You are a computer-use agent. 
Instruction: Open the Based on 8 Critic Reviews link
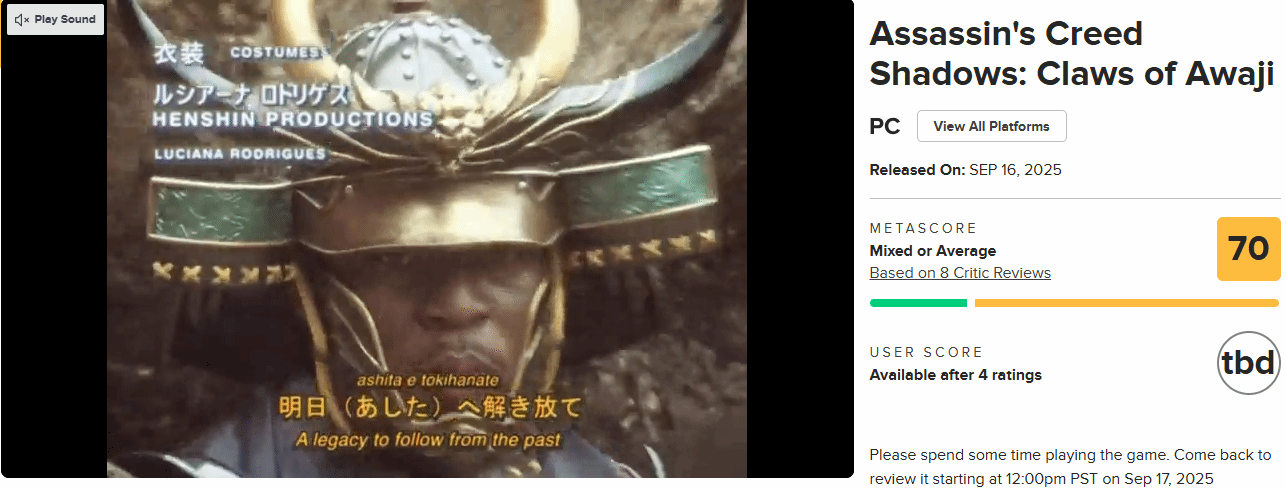click(x=960, y=273)
